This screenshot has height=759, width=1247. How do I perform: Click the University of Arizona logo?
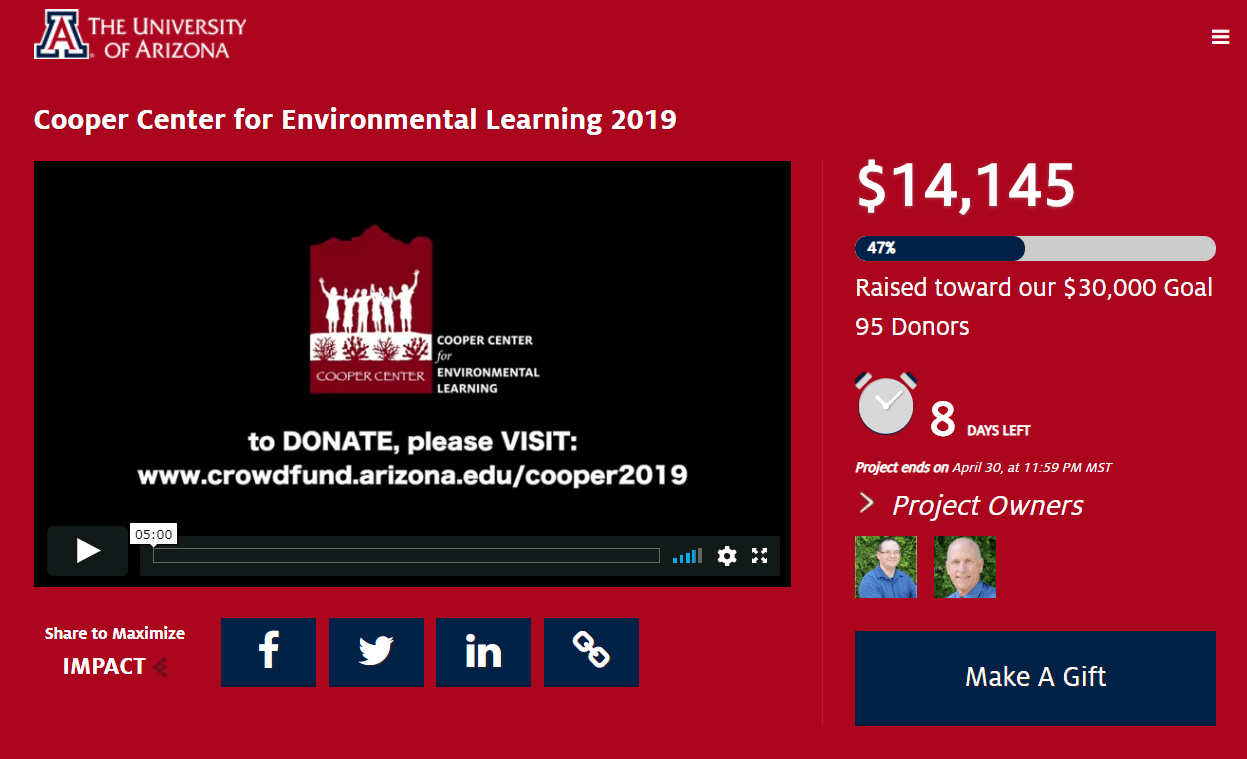140,35
